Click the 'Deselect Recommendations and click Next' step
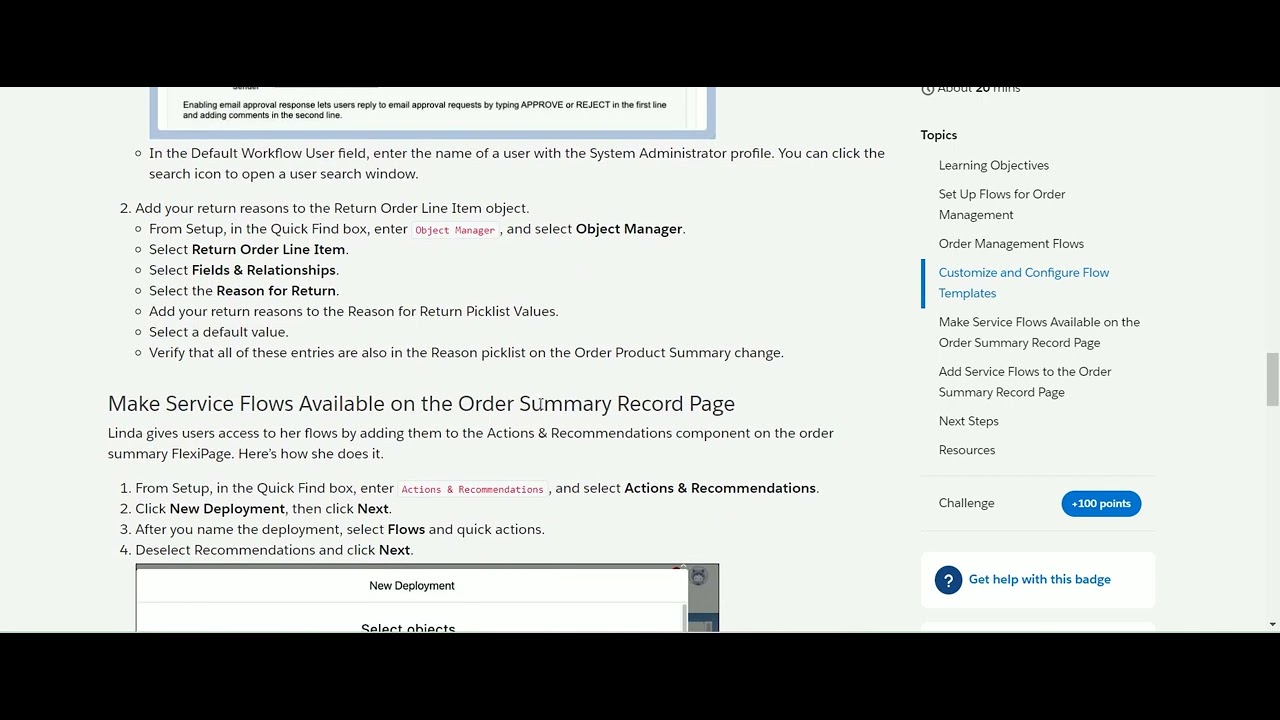This screenshot has width=1280, height=720. click(274, 550)
